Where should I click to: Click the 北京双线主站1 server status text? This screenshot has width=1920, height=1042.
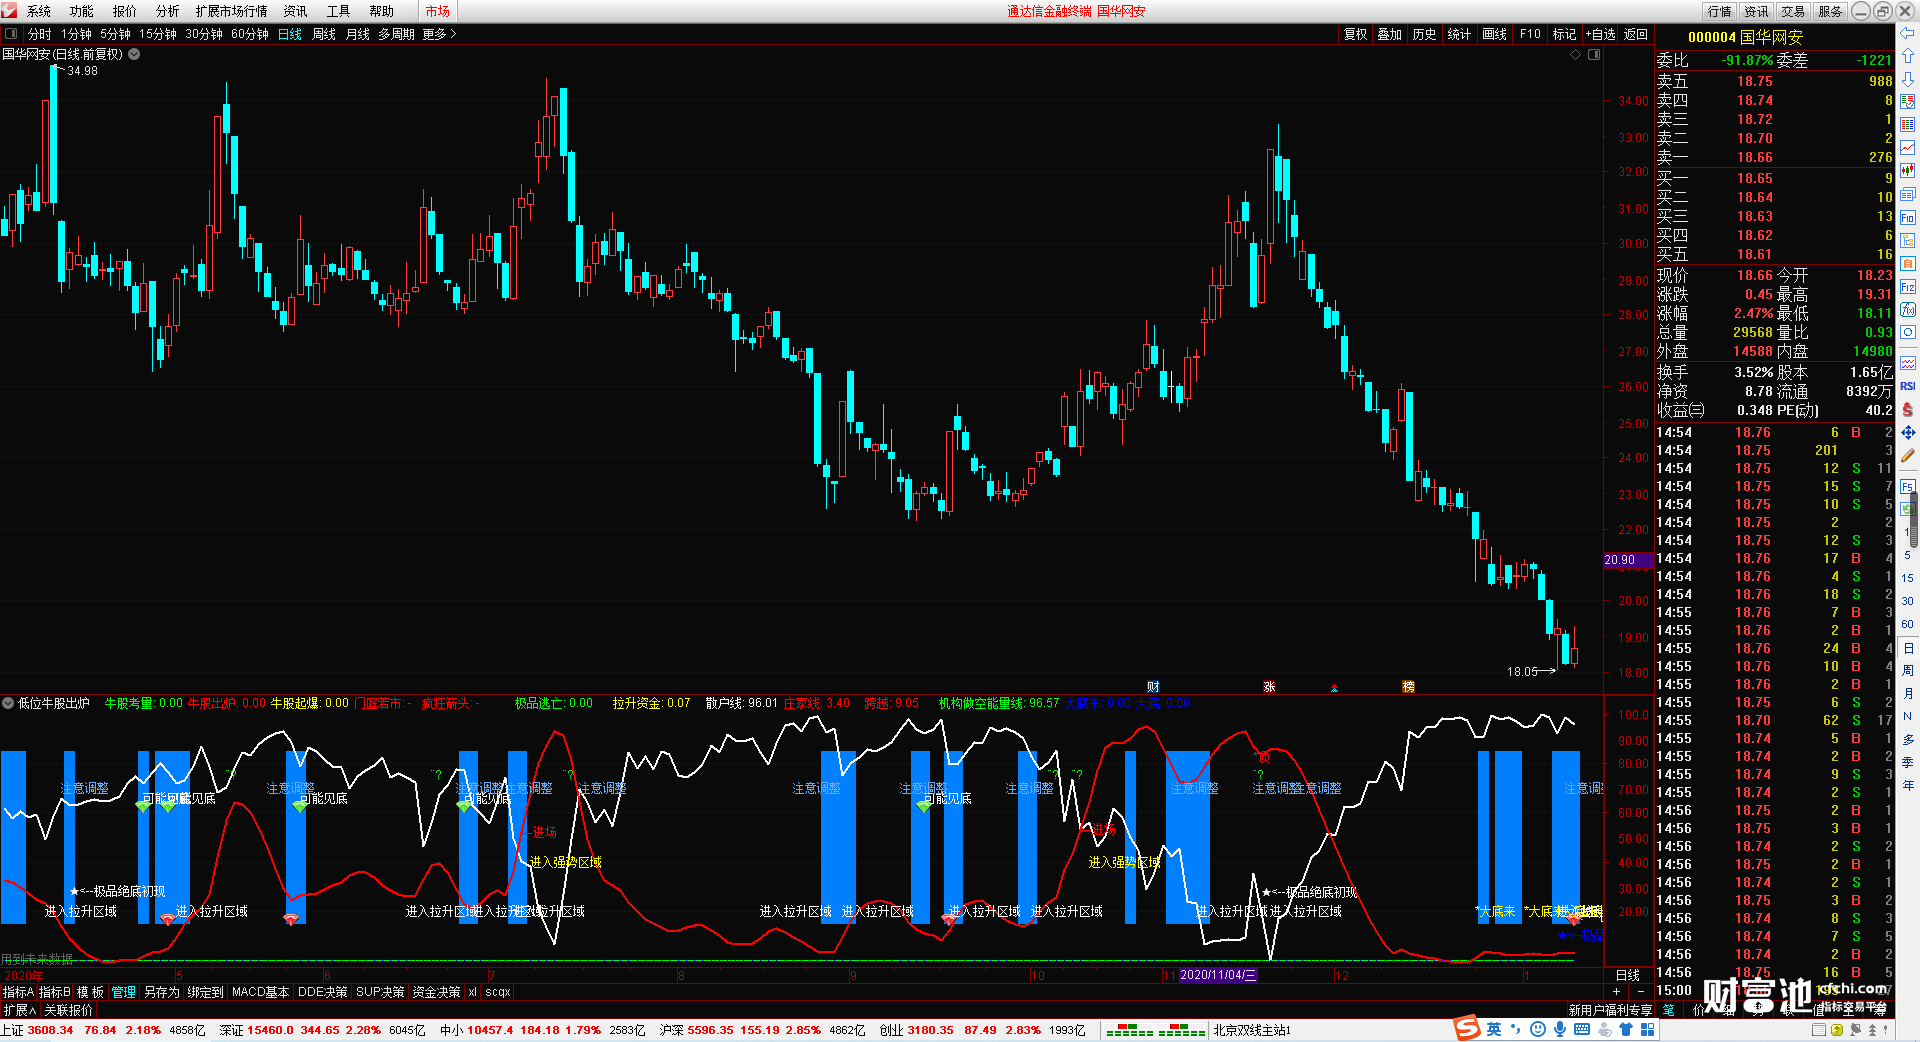1252,1030
